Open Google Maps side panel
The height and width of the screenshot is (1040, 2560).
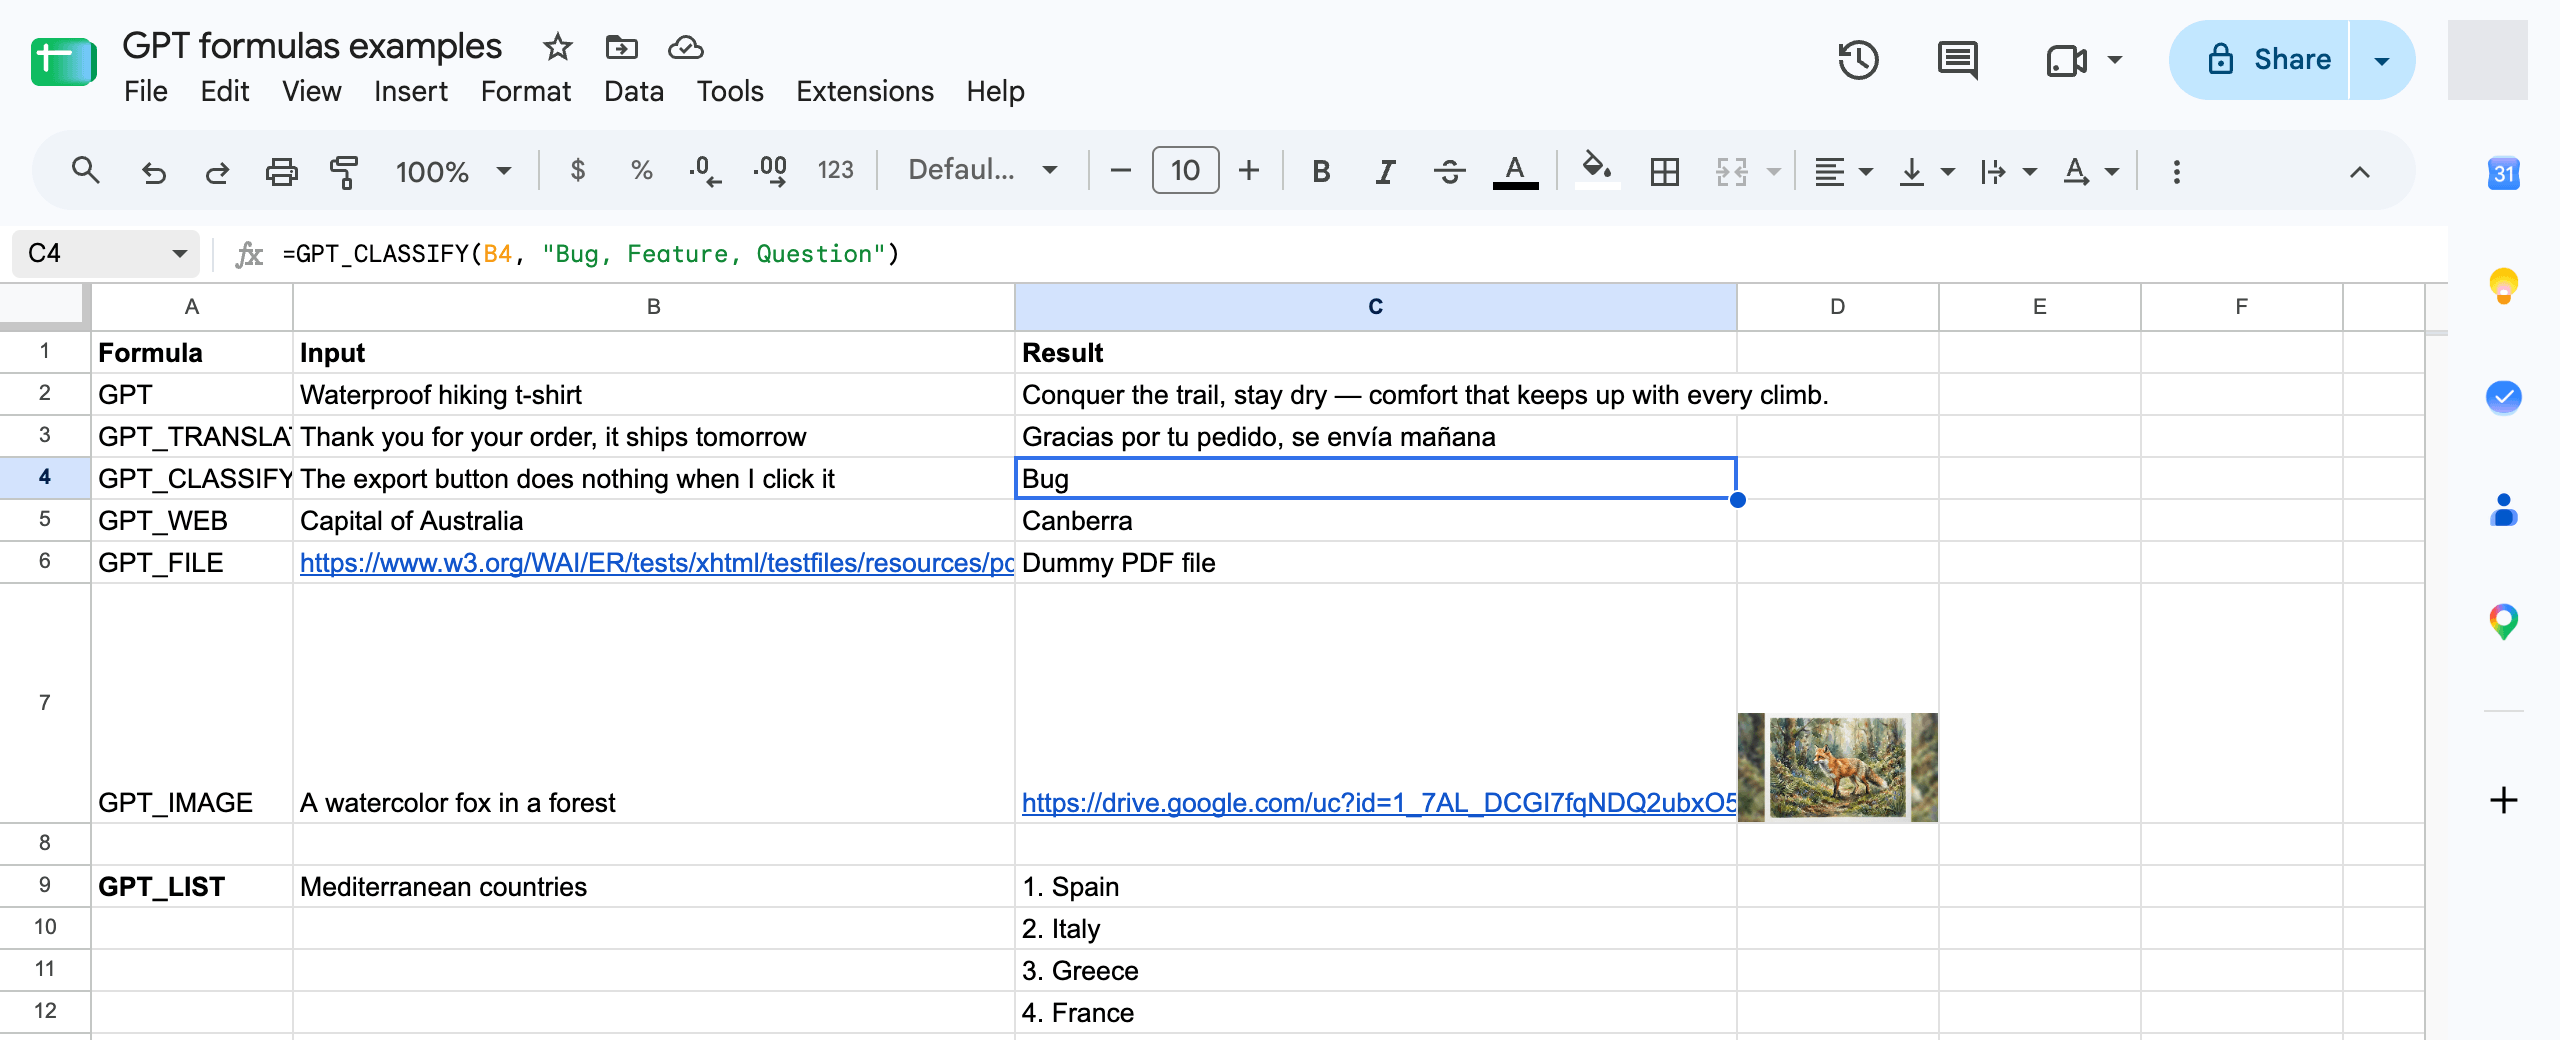2503,622
